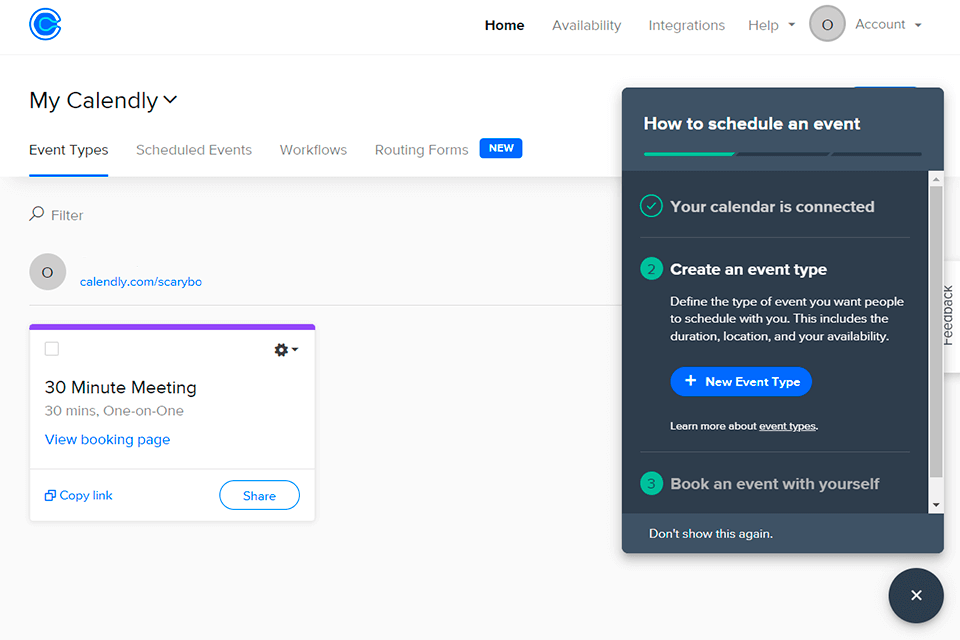Close the help widget with X button

pyautogui.click(x=916, y=596)
